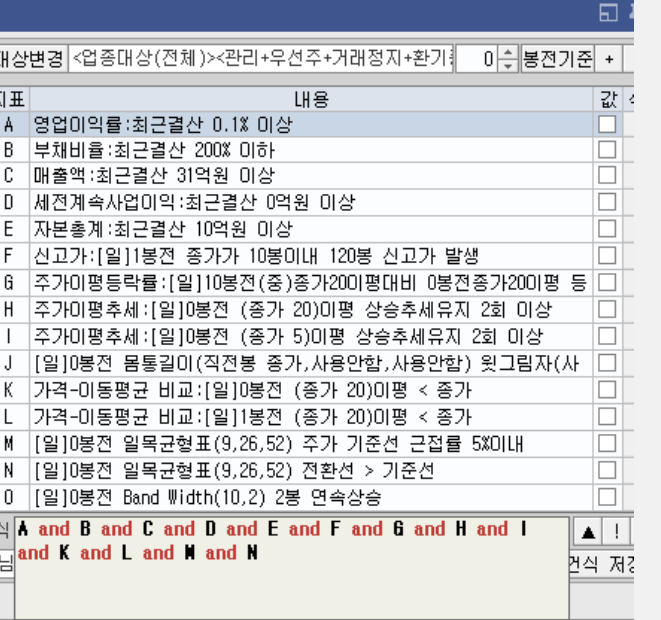
Task: Click the 내용 column header
Action: click(x=310, y=100)
